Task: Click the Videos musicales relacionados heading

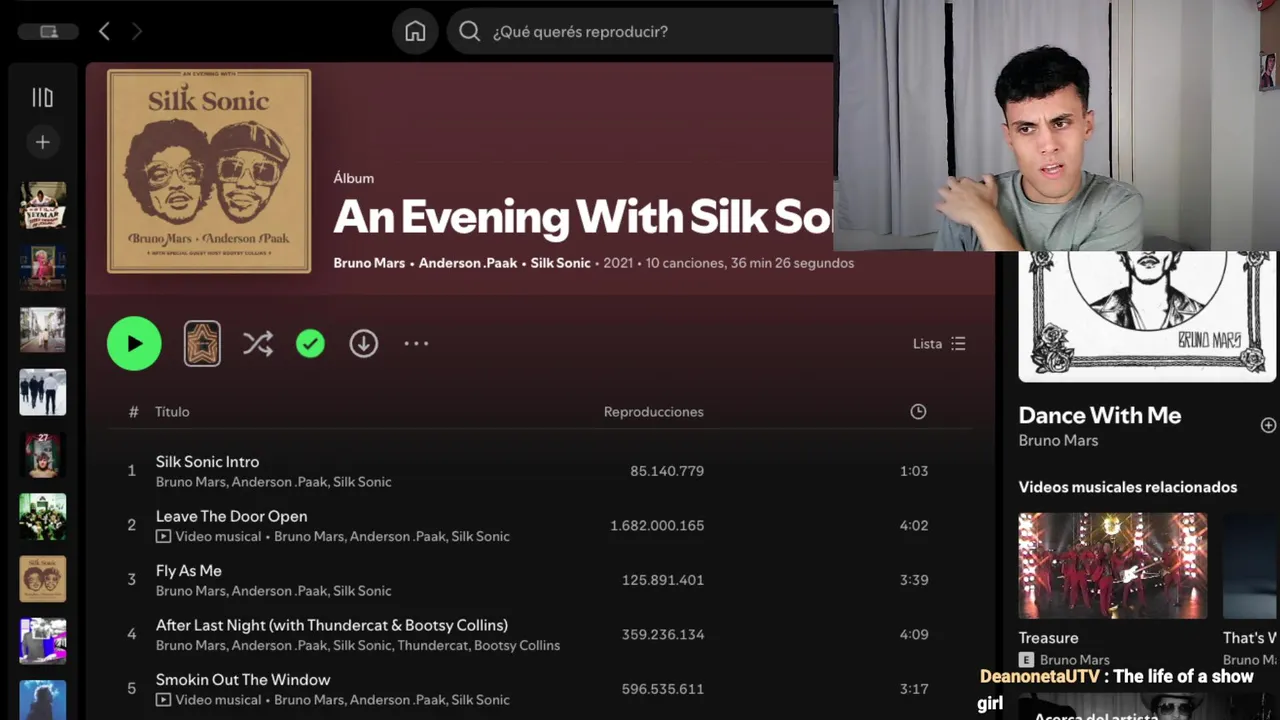Action: pos(1127,487)
